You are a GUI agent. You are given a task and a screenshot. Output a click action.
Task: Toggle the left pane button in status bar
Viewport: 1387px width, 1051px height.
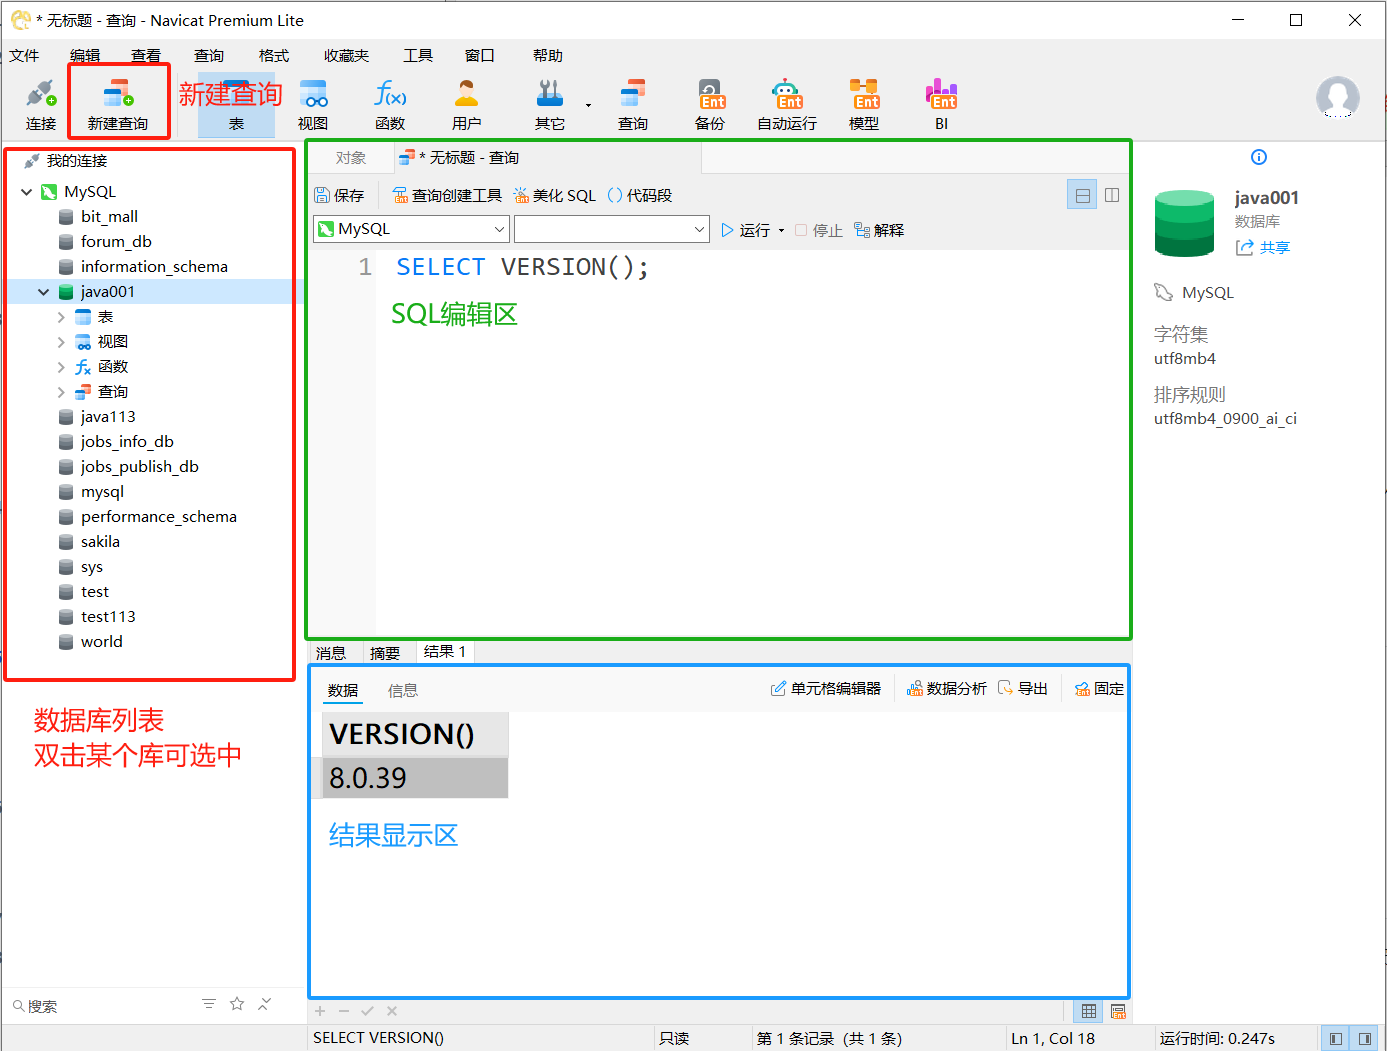(1336, 1038)
